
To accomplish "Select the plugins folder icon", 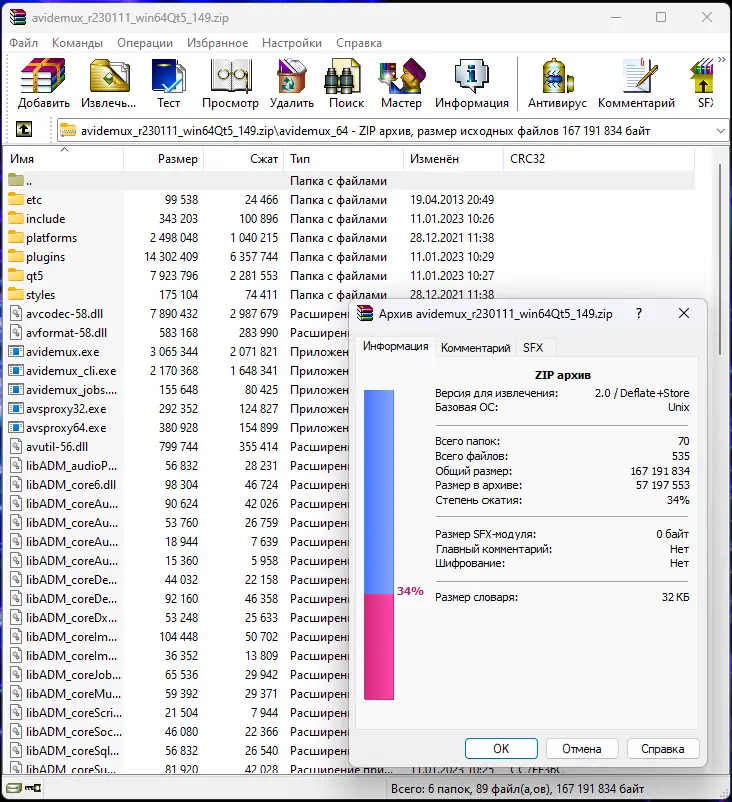I will coord(16,256).
